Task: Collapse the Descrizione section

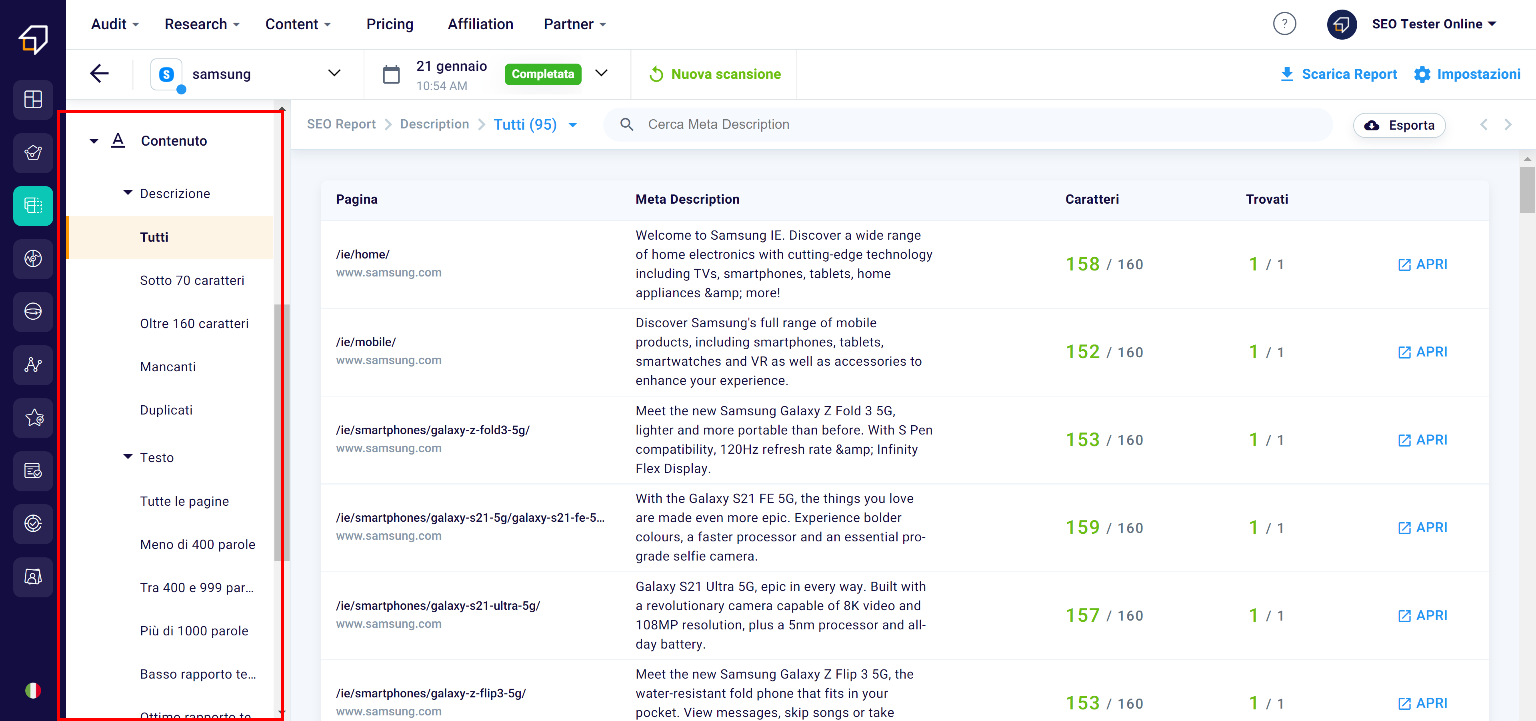Action: click(x=128, y=193)
